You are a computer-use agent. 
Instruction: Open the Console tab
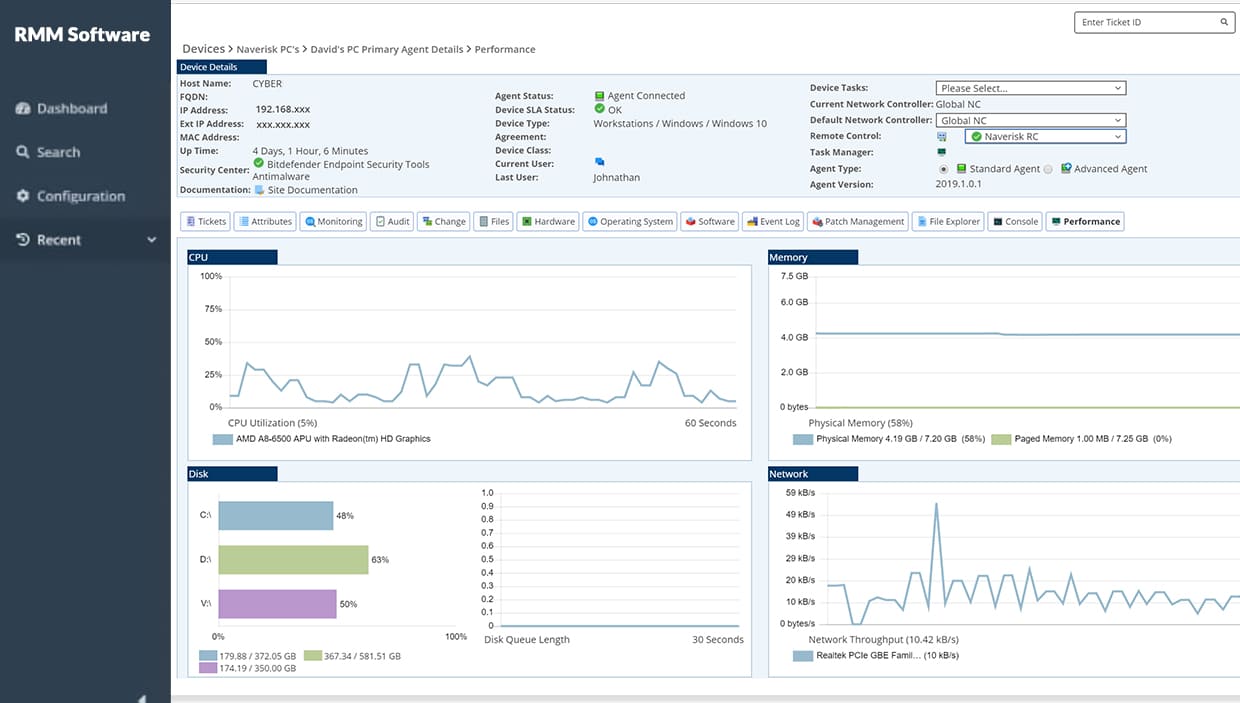tap(1015, 221)
